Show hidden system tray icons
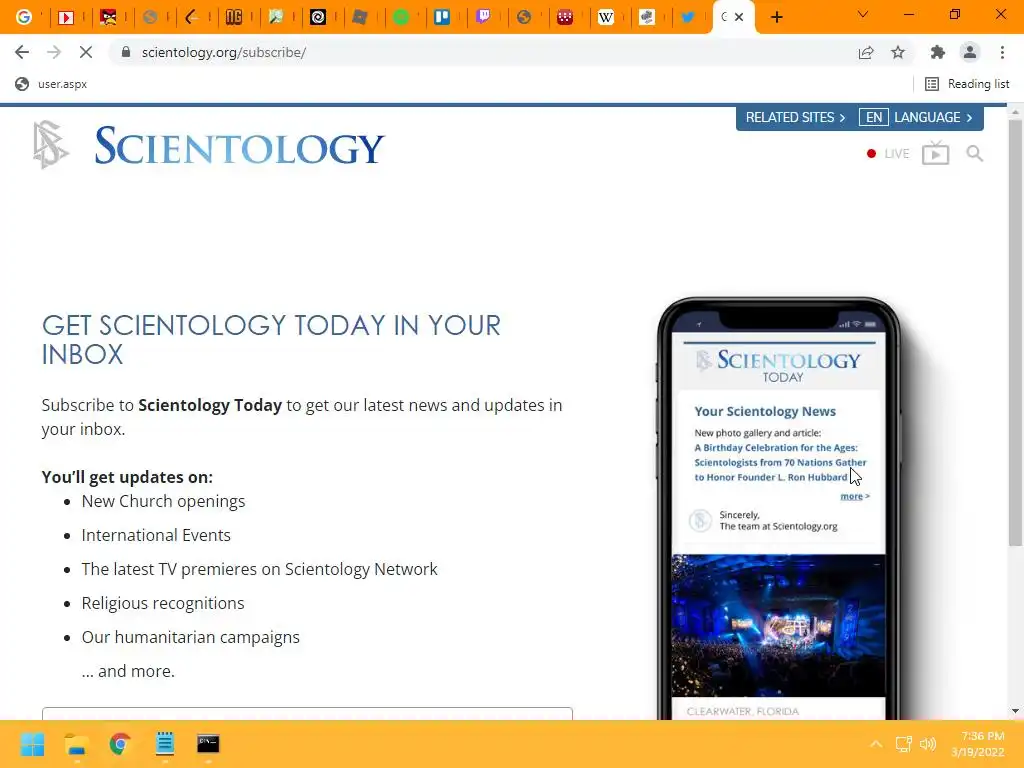The height and width of the screenshot is (768, 1024). [x=876, y=744]
